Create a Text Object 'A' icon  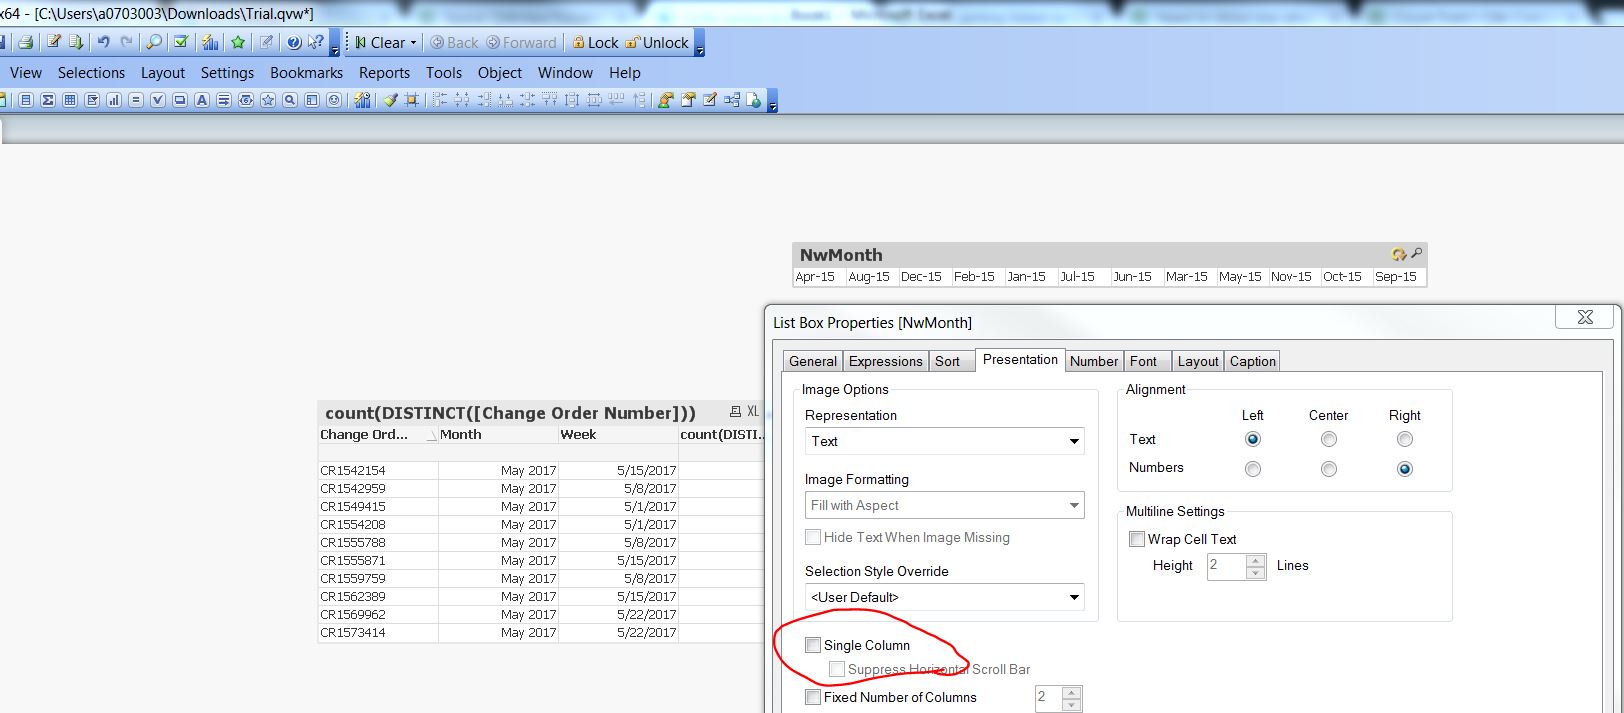tap(202, 100)
